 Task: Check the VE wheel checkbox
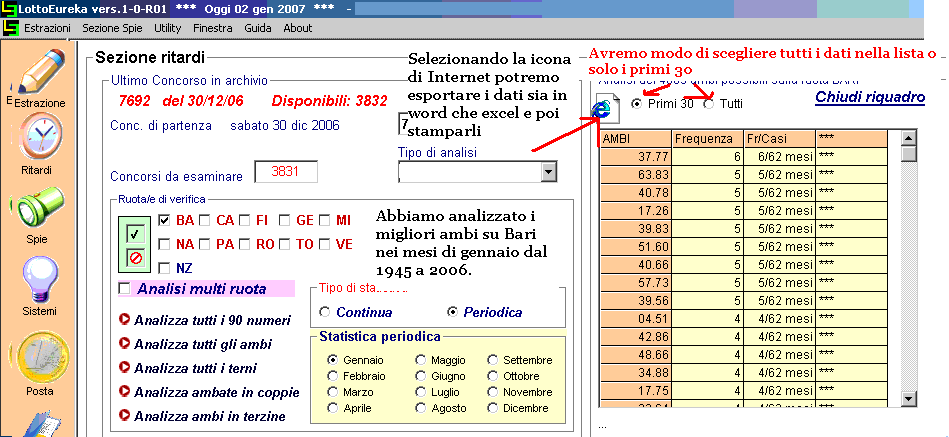(x=325, y=244)
